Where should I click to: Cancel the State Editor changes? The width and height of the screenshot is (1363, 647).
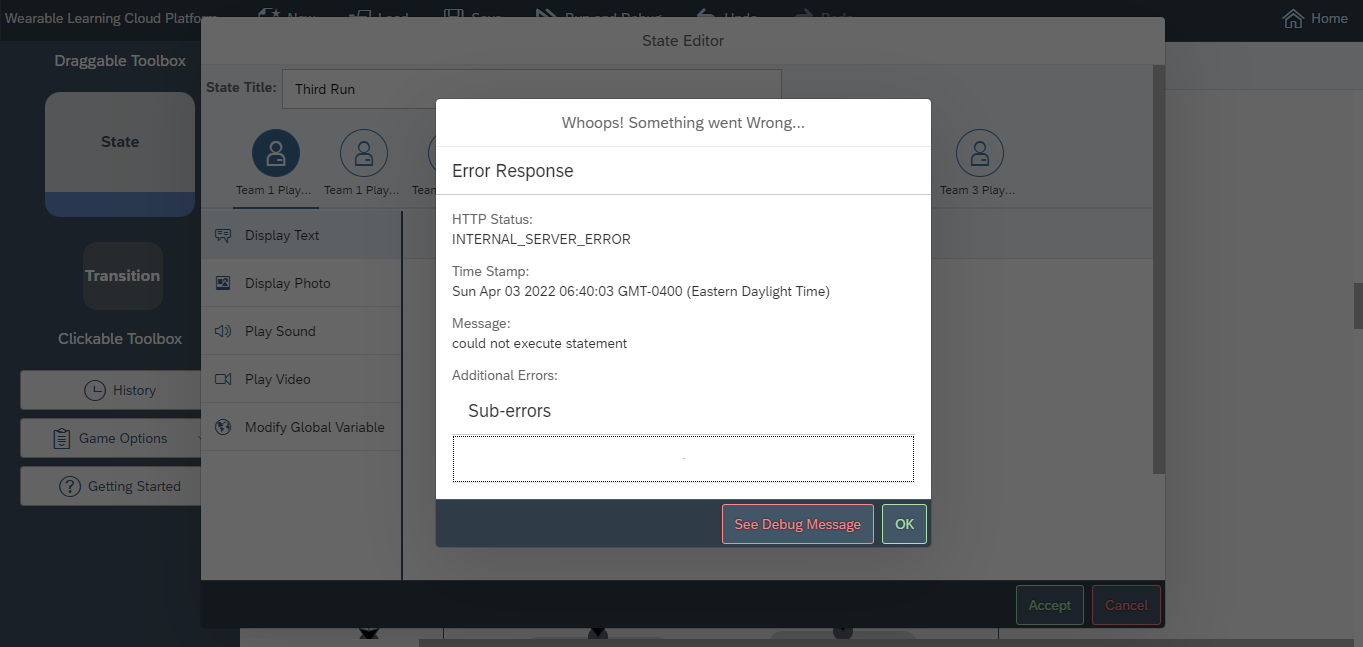[1126, 605]
